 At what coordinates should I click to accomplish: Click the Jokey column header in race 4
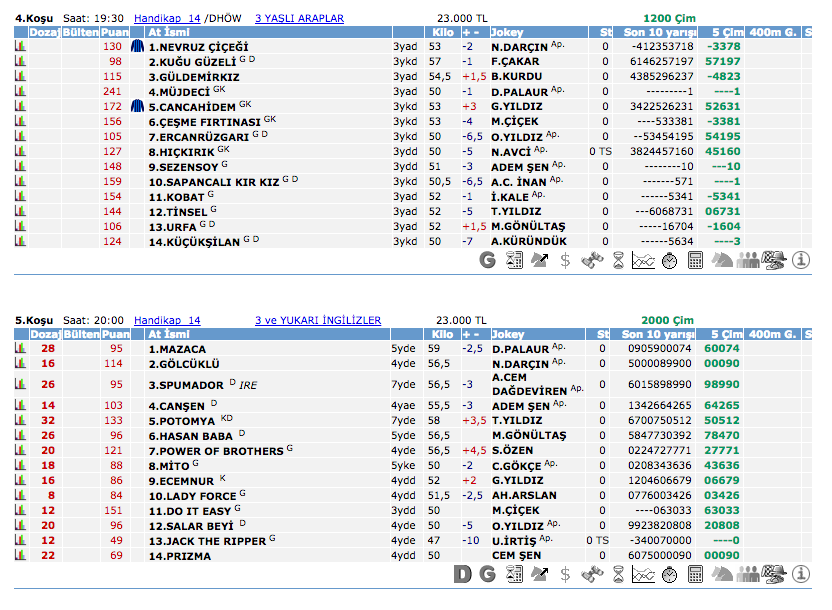(508, 32)
